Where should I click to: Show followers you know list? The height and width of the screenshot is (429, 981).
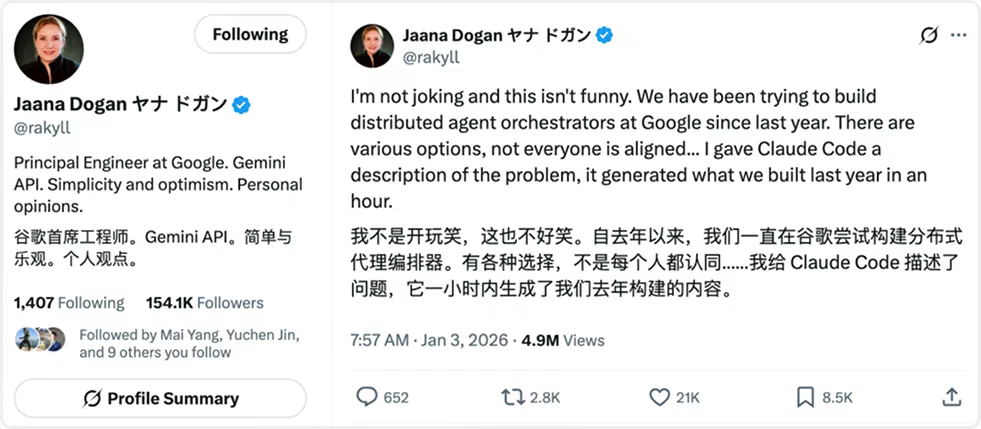(188, 343)
